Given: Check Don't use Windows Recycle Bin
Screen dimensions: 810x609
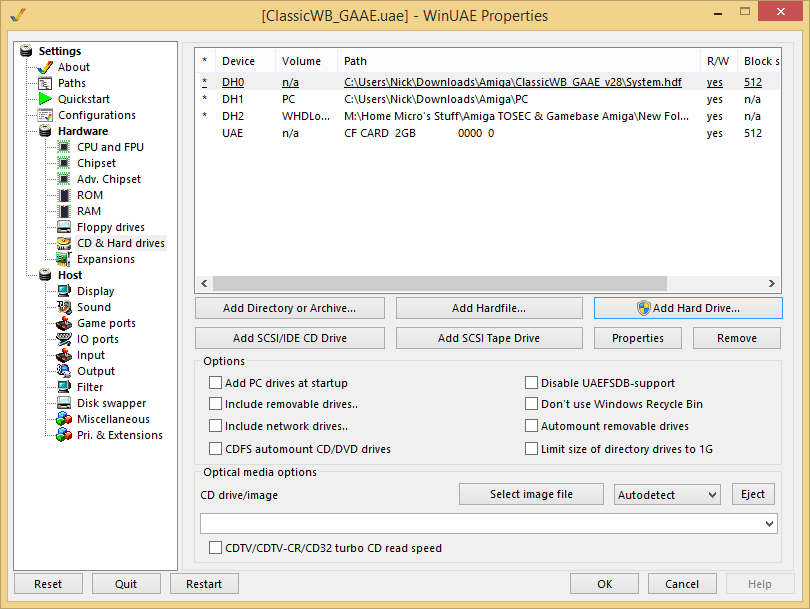Looking at the screenshot, I should tap(532, 404).
